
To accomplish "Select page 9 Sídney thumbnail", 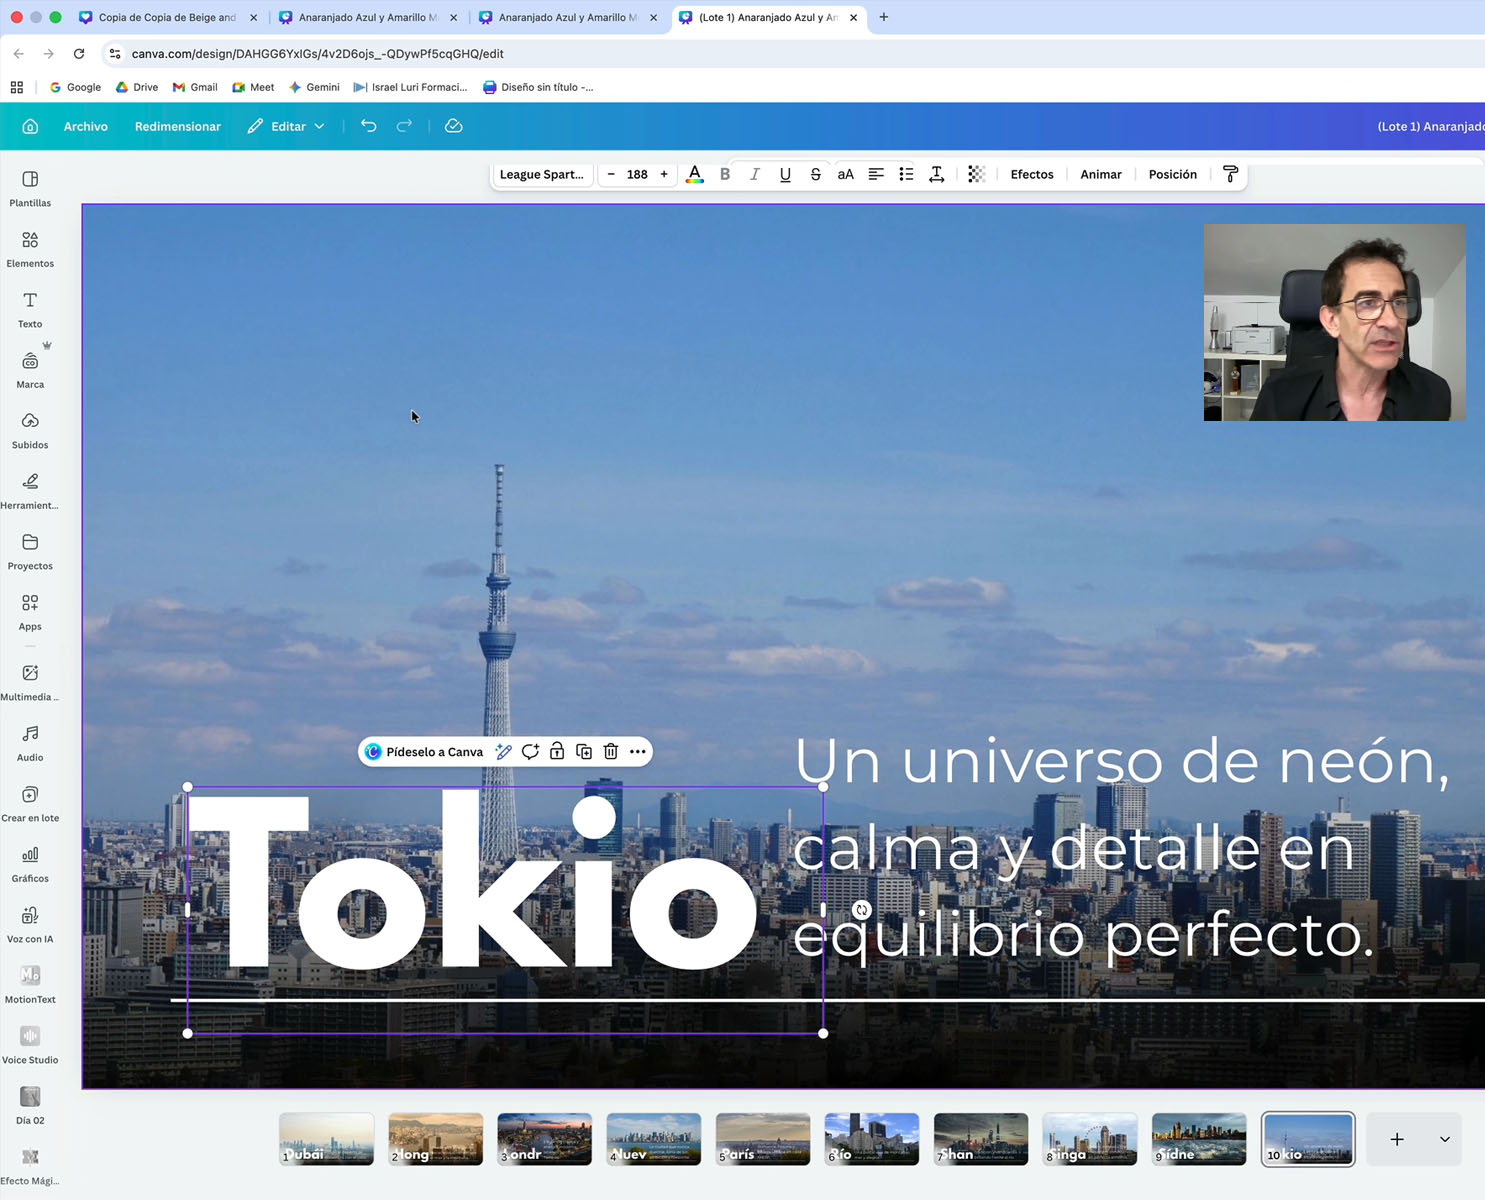I will tap(1199, 1139).
